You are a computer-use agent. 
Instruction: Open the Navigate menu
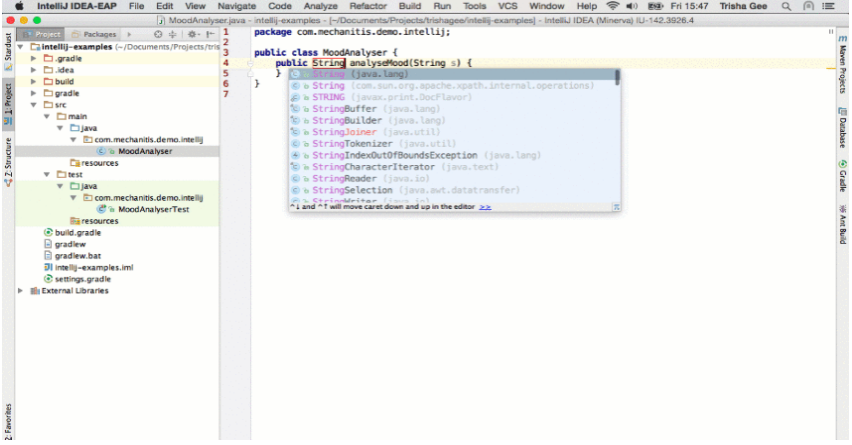pos(236,6)
